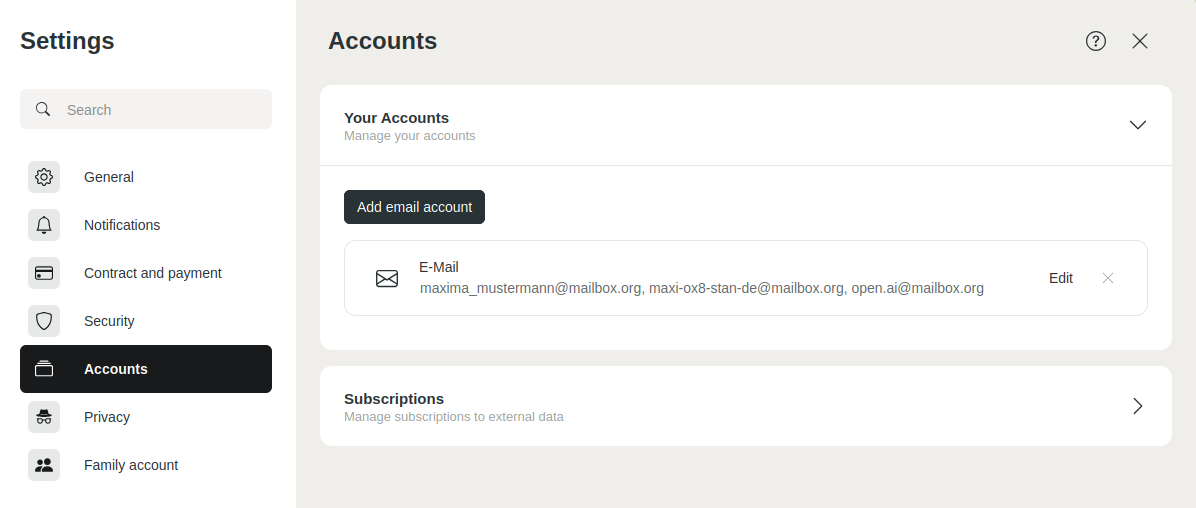The height and width of the screenshot is (508, 1196).
Task: Go to Privacy settings label
Action: click(107, 417)
